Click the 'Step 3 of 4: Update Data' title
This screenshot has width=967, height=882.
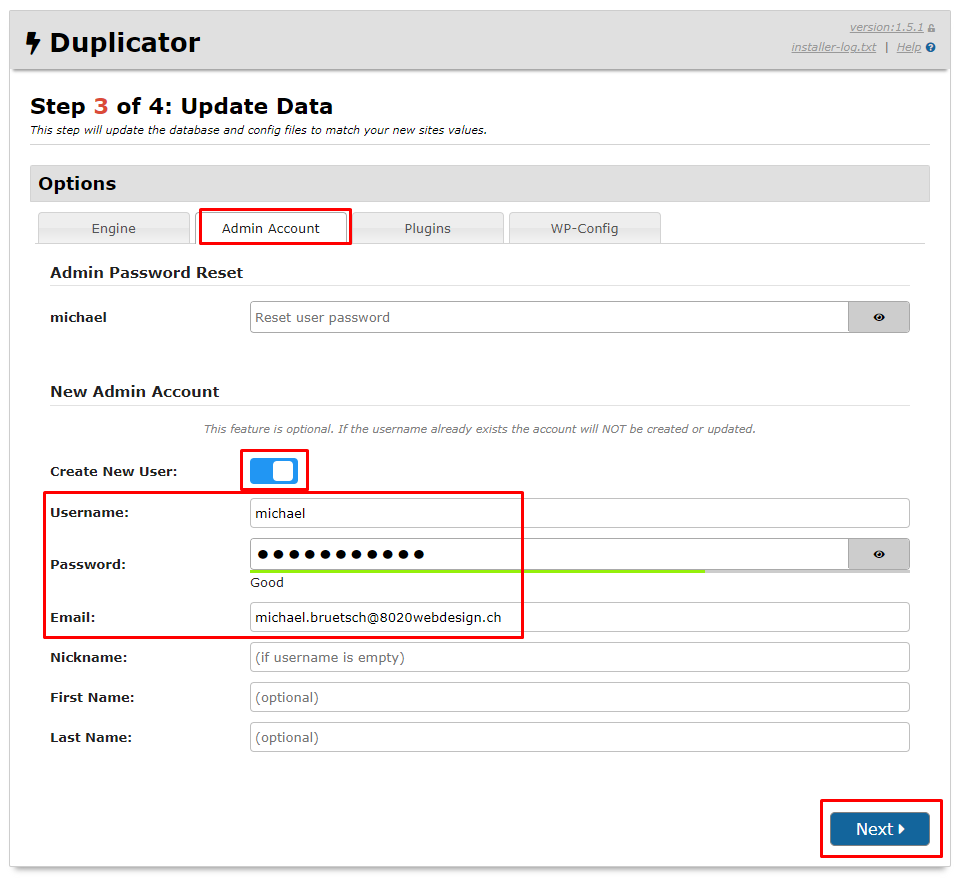click(x=181, y=106)
